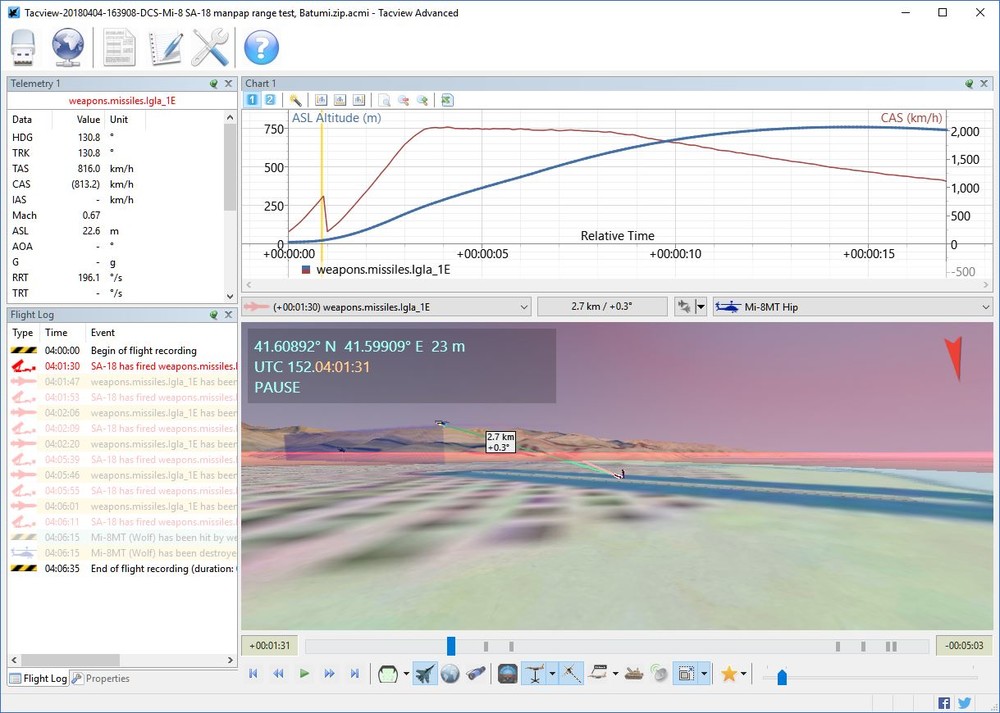Image resolution: width=1000 pixels, height=713 pixels.
Task: Click the Facebook icon in status bar
Action: 944,702
